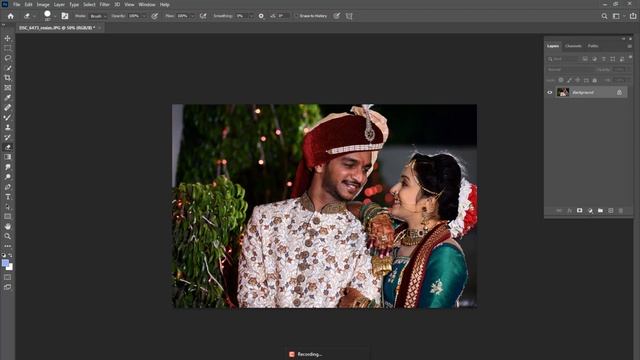
Task: Select the Spot Healing Brush tool
Action: [7, 107]
